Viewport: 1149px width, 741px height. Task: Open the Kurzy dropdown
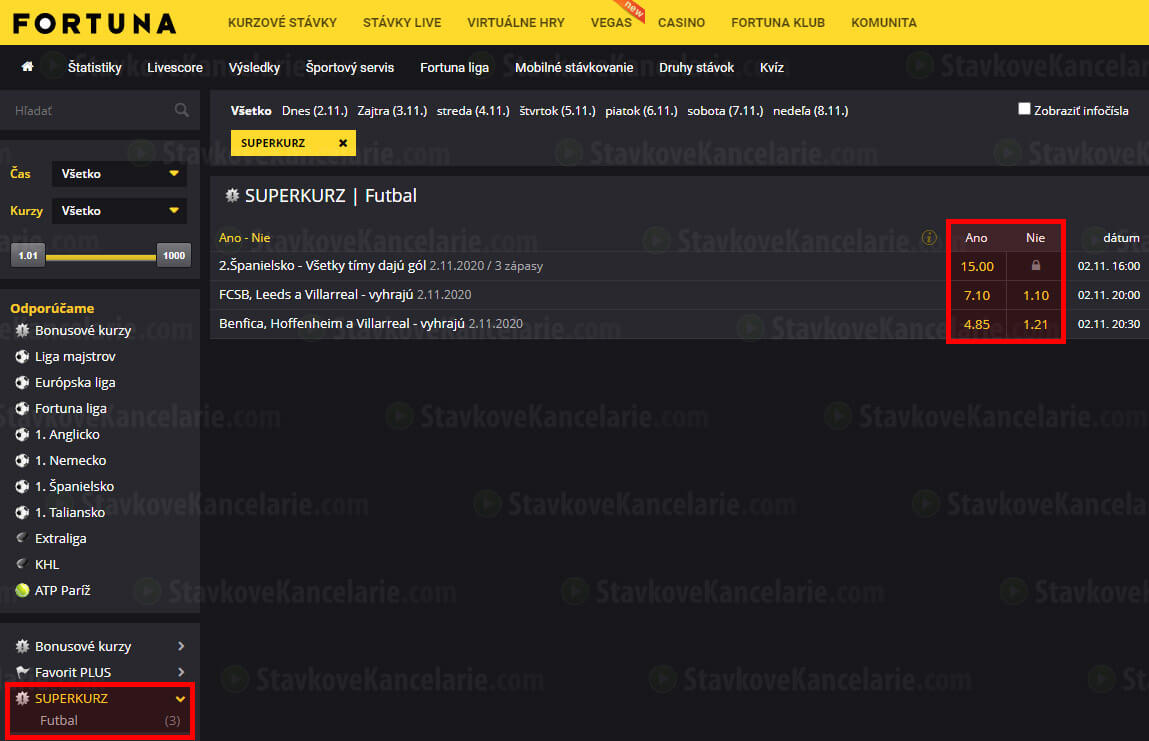click(x=119, y=211)
